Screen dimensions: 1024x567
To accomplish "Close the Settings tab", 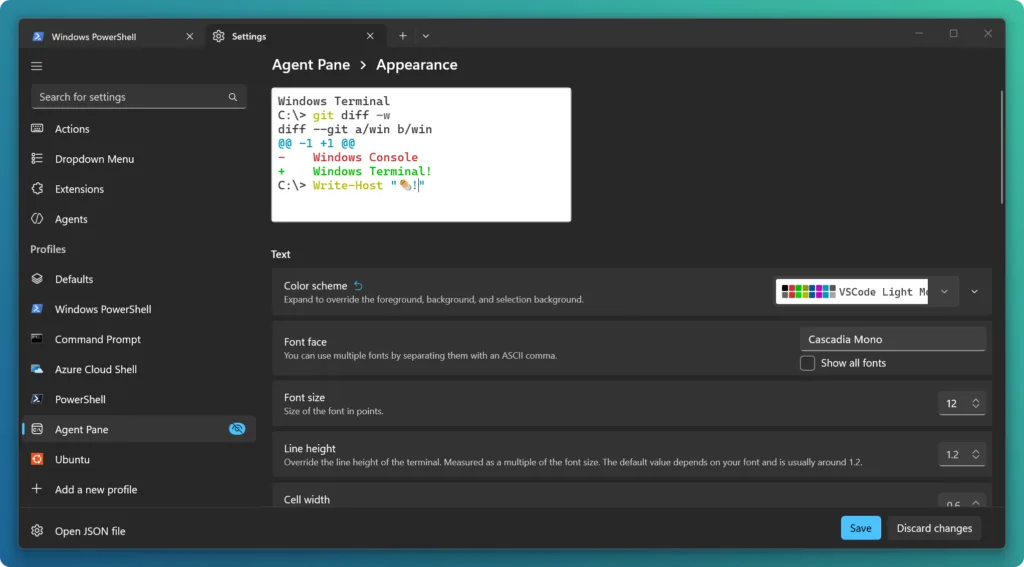I will point(370,37).
